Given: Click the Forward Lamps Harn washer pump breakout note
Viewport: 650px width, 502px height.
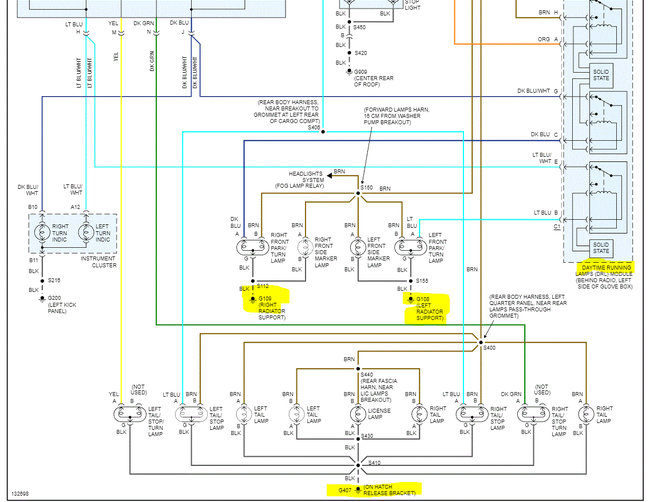Looking at the screenshot, I should pos(396,116).
